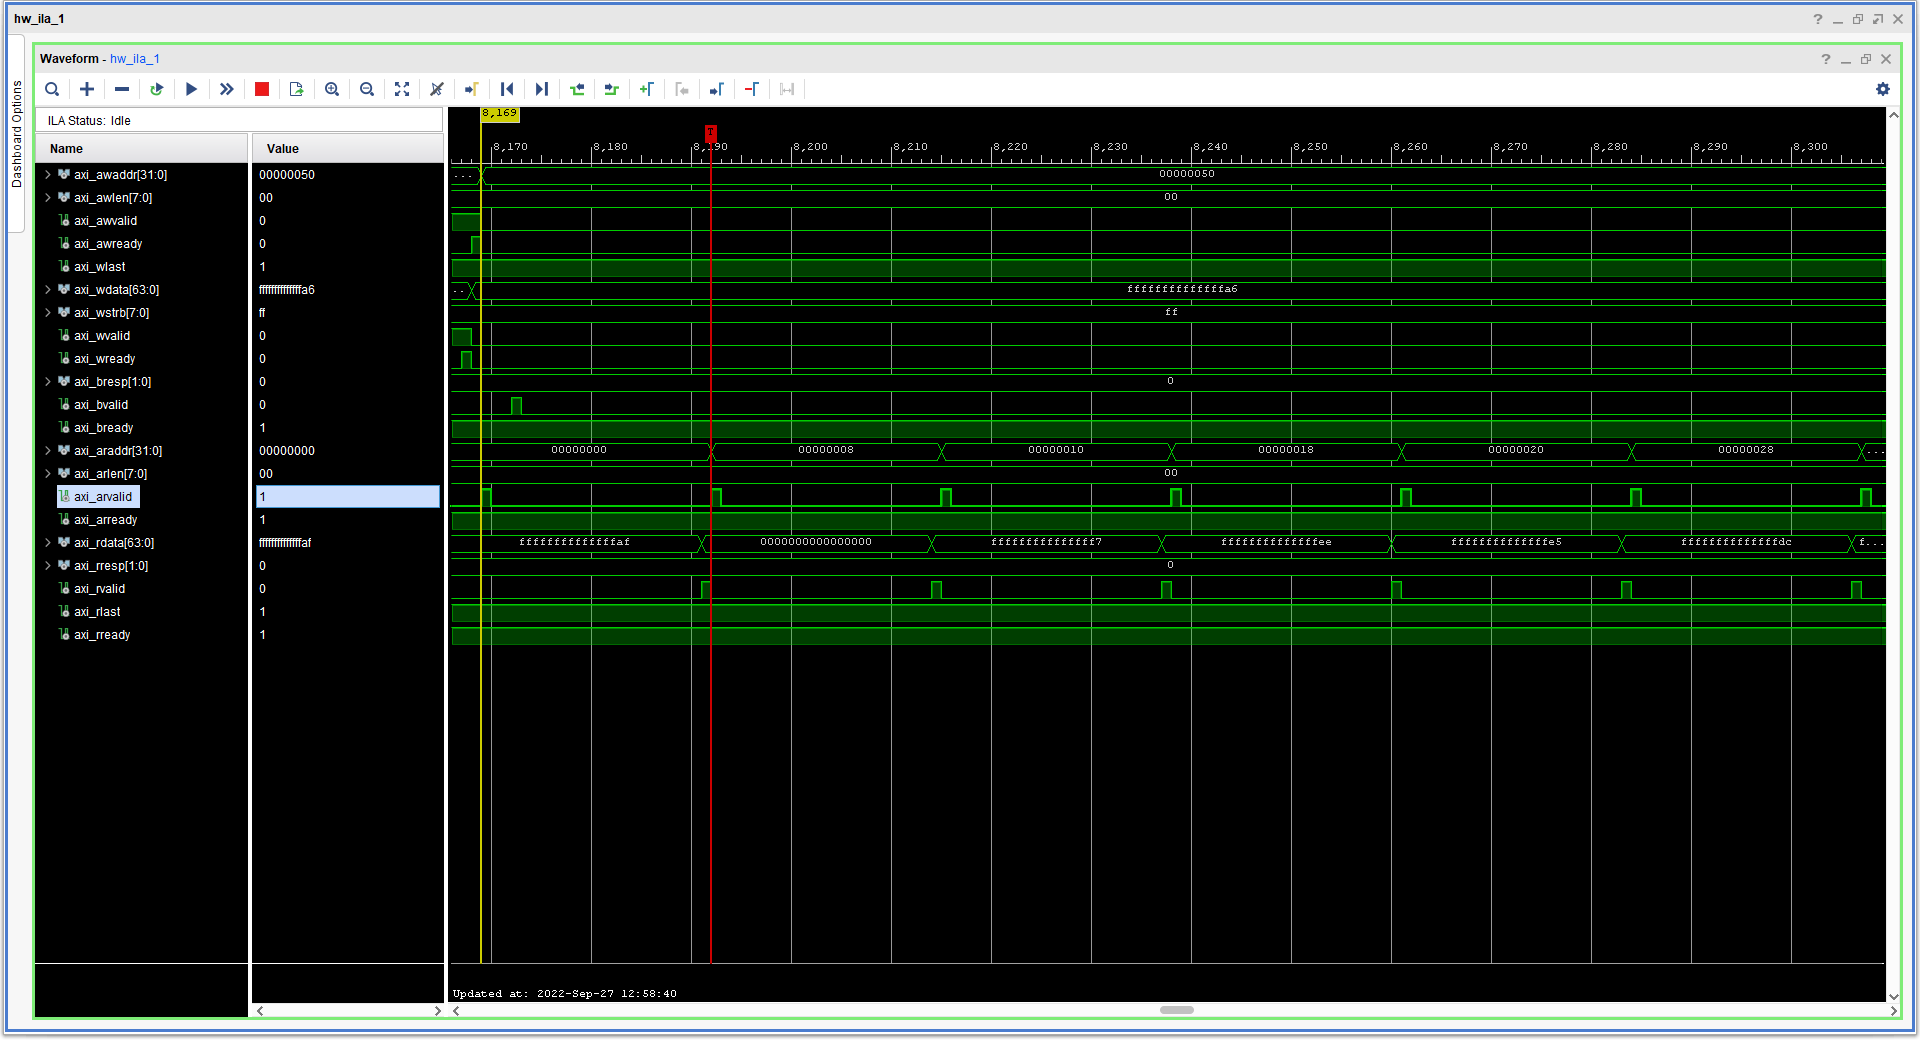Zoom out on the waveform
Image resolution: width=1920 pixels, height=1040 pixels.
click(367, 89)
